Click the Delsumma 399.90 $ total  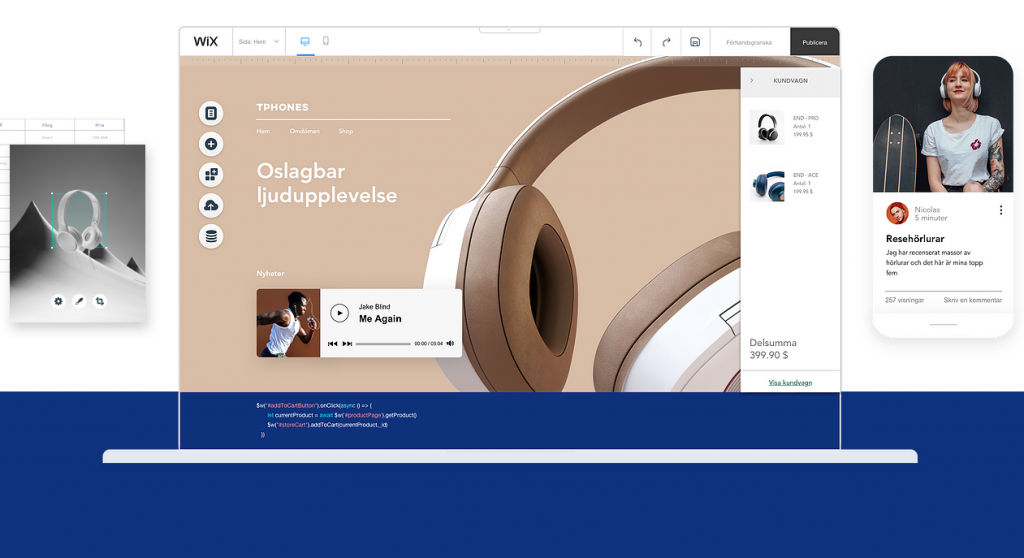(x=773, y=349)
